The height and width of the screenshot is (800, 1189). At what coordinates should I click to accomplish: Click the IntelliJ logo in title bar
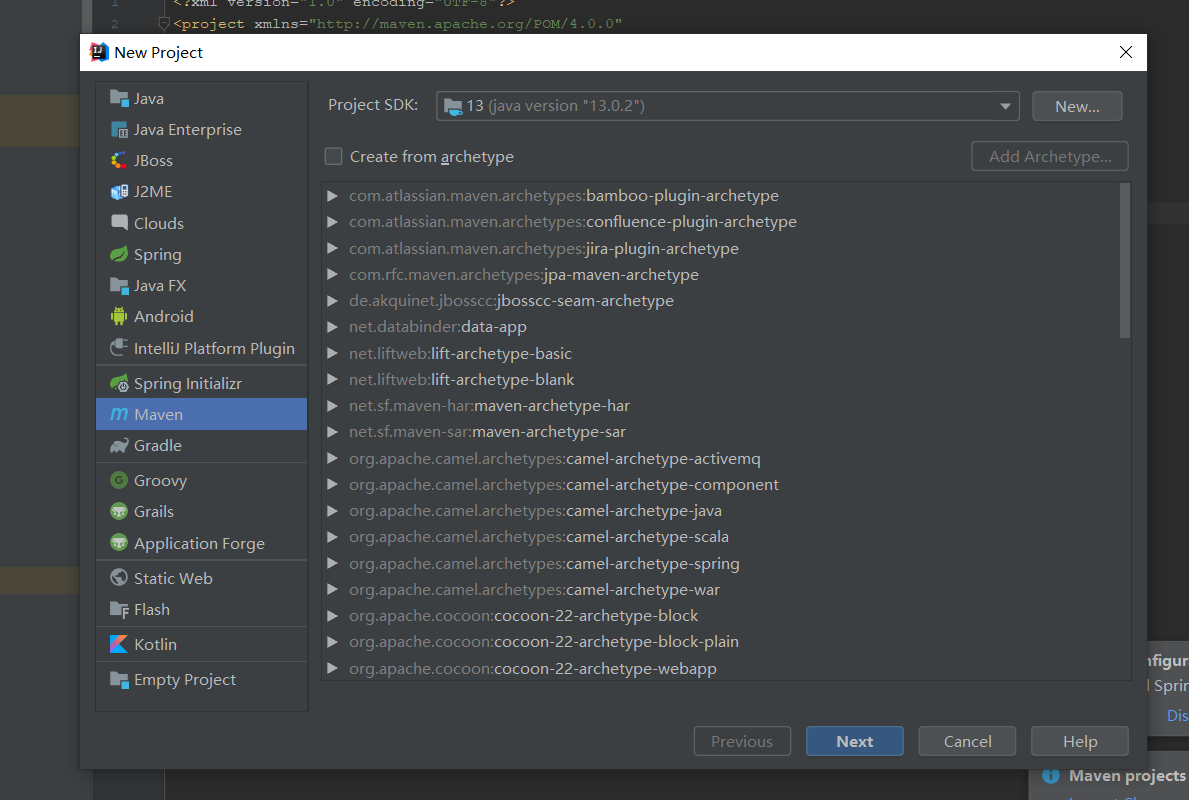(x=99, y=52)
